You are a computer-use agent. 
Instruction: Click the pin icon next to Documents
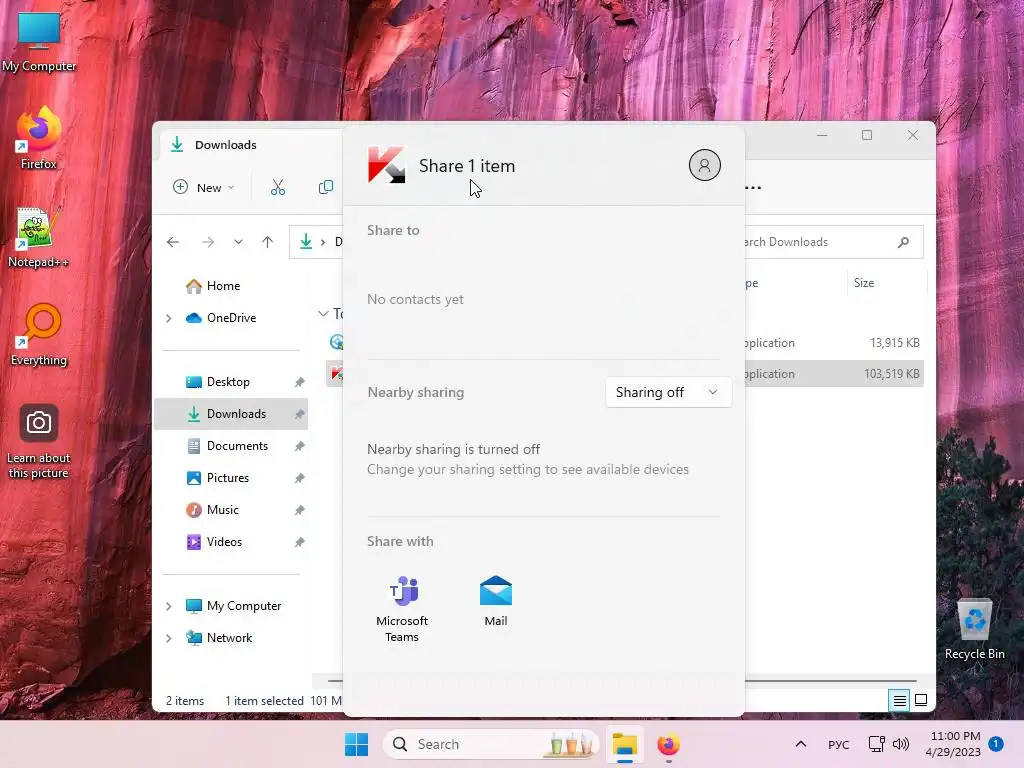[x=299, y=446]
